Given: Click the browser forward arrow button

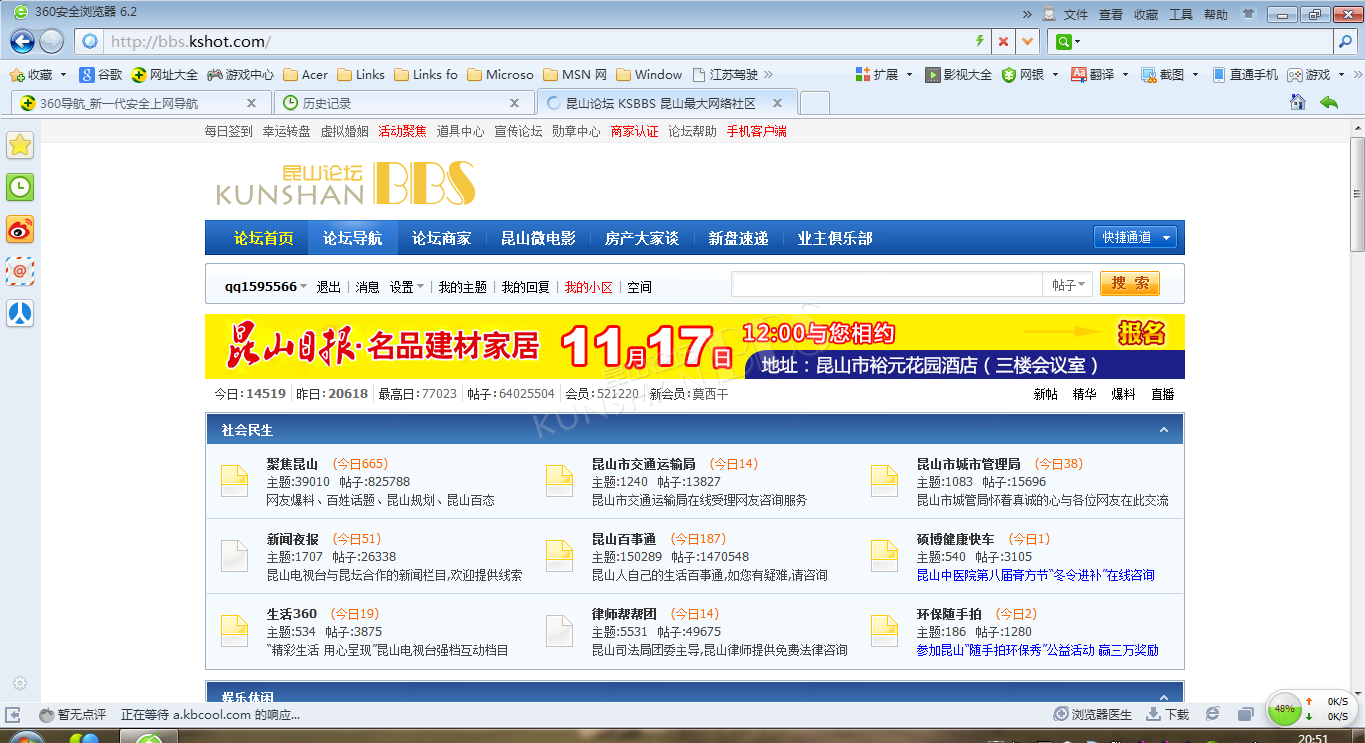Looking at the screenshot, I should click(52, 41).
